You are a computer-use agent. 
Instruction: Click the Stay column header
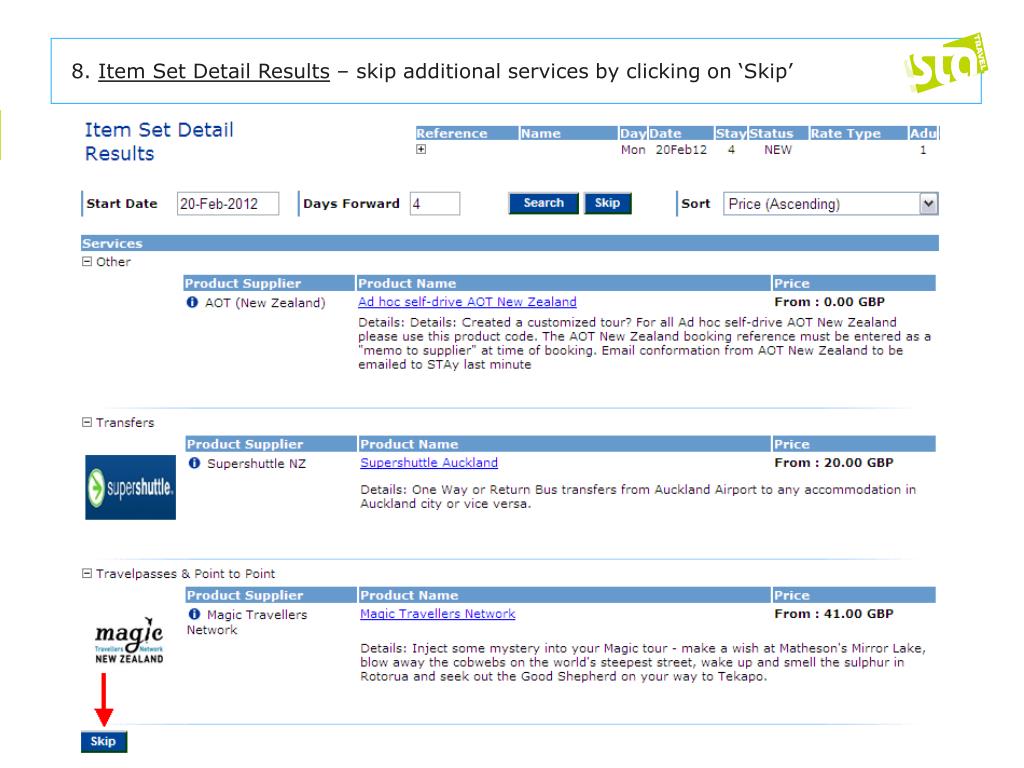(x=731, y=133)
